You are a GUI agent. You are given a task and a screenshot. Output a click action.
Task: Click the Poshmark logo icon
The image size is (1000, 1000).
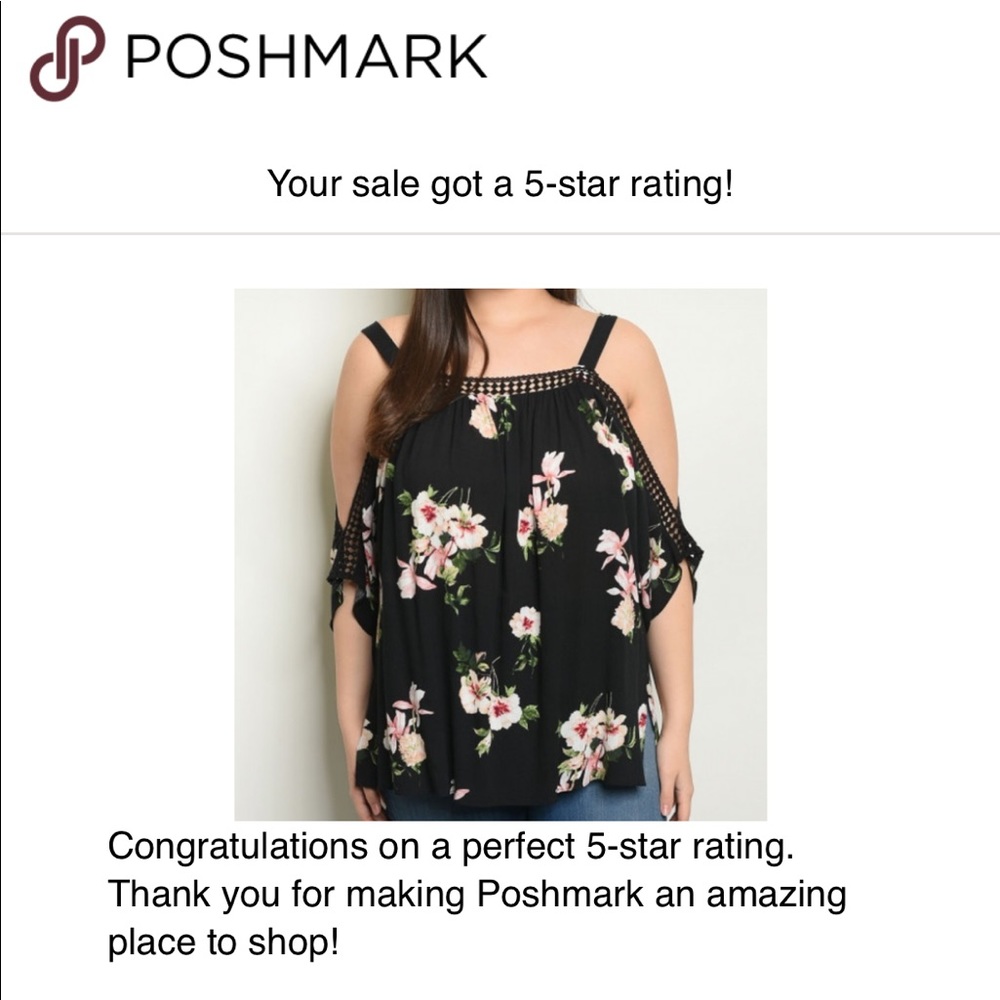pos(67,58)
